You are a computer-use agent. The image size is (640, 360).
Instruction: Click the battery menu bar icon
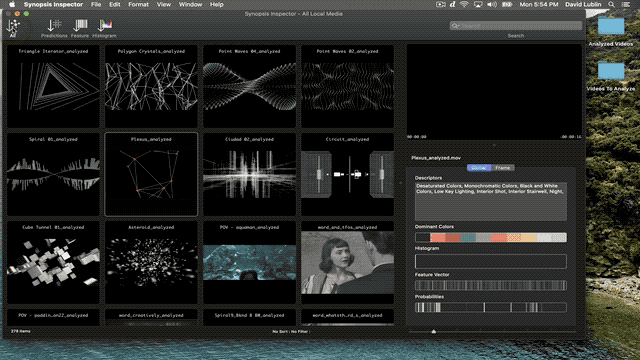tap(507, 4)
